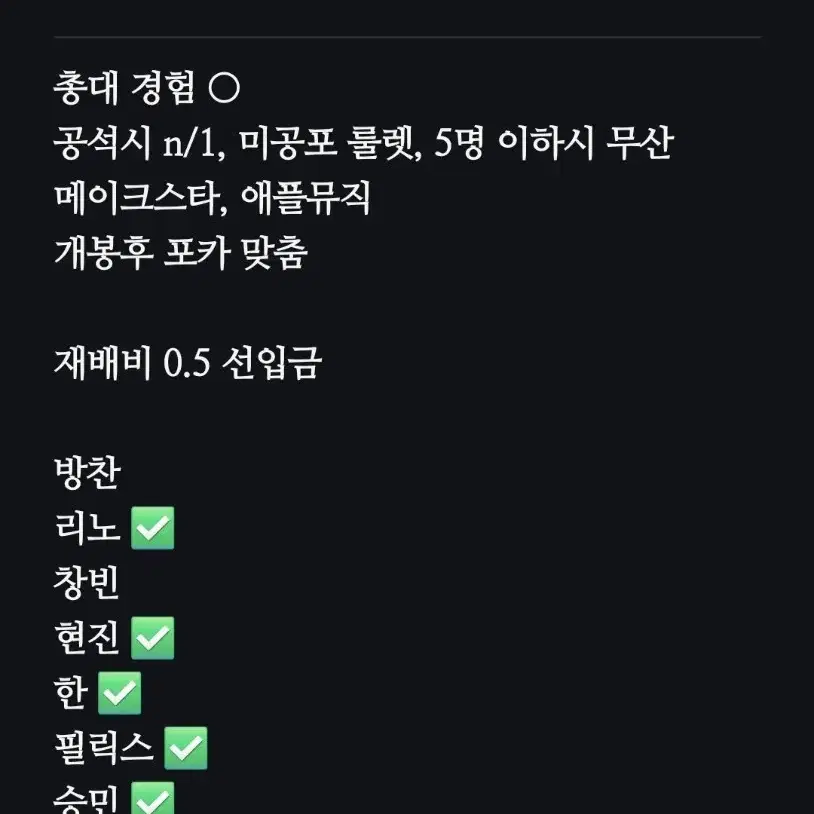
Task: Click the green checkmark next to 한
Action: click(x=119, y=693)
